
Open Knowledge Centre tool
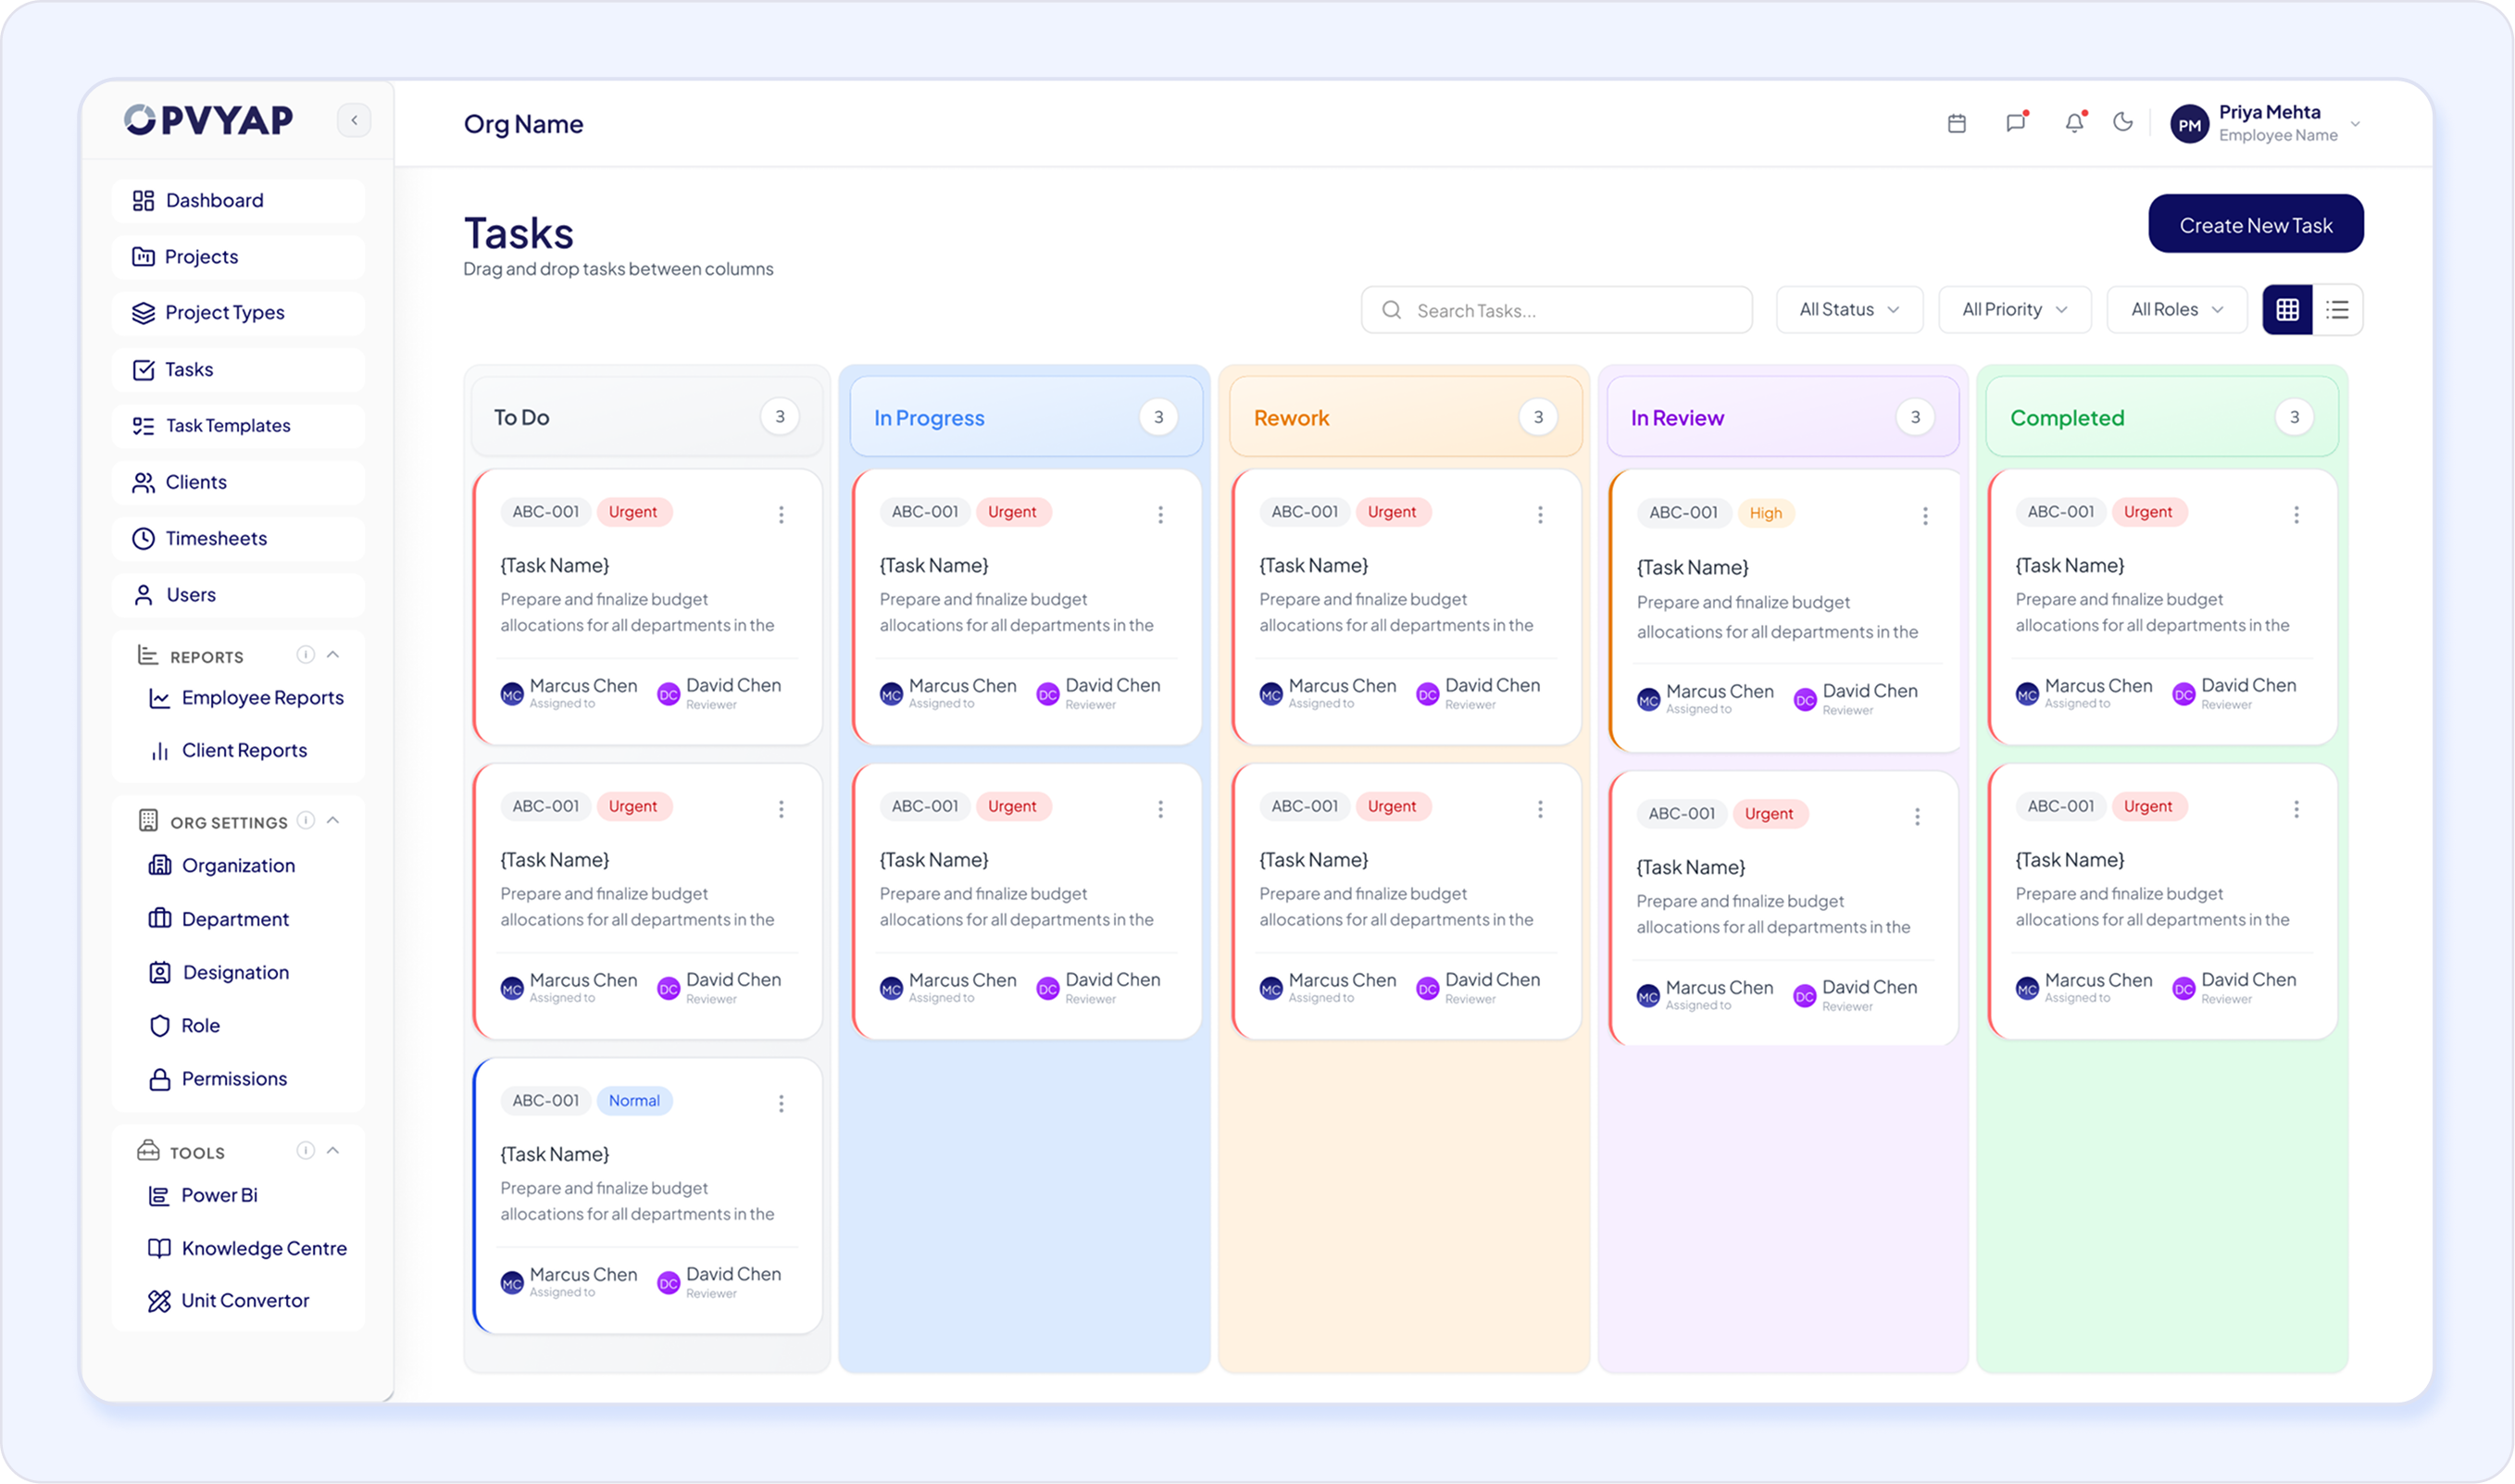click(248, 1249)
